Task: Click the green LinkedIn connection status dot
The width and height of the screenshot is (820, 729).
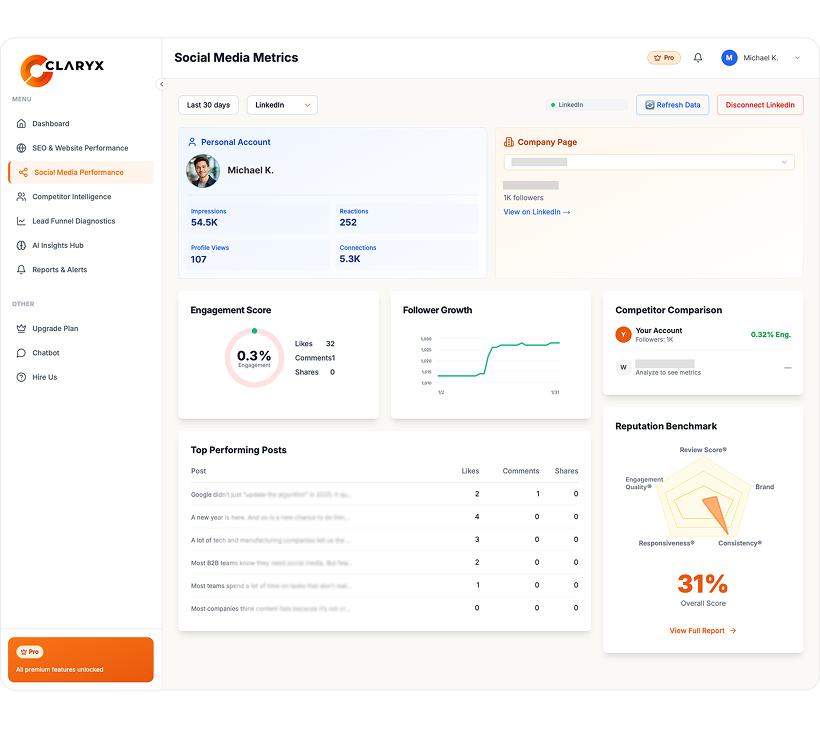Action: [552, 104]
